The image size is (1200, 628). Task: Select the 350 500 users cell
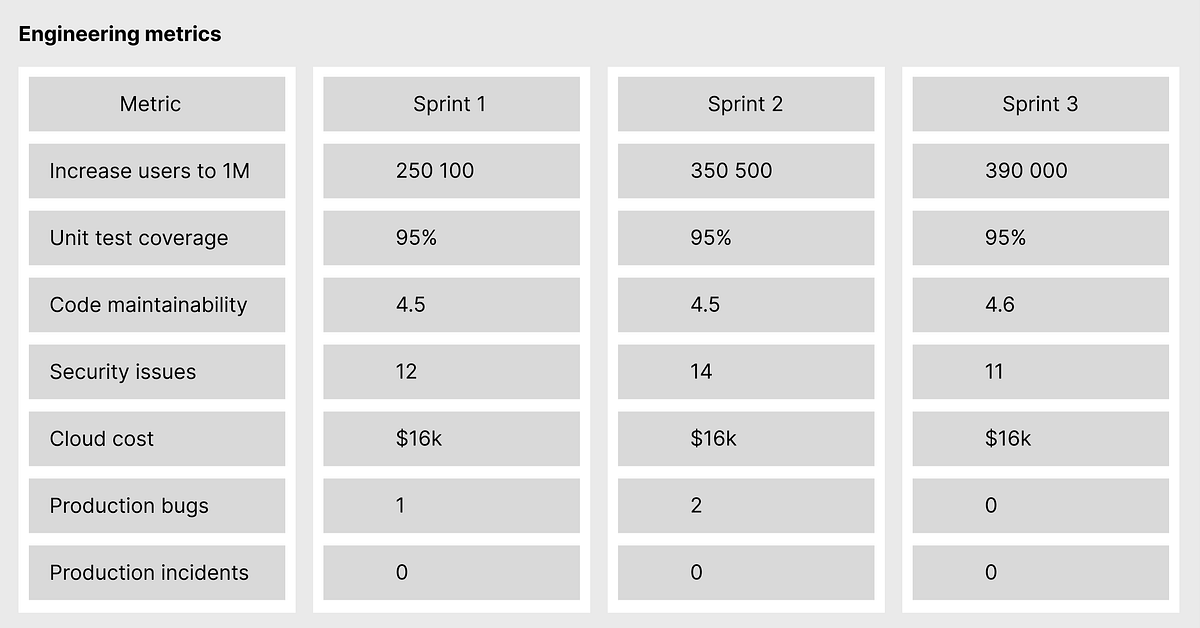coord(746,171)
